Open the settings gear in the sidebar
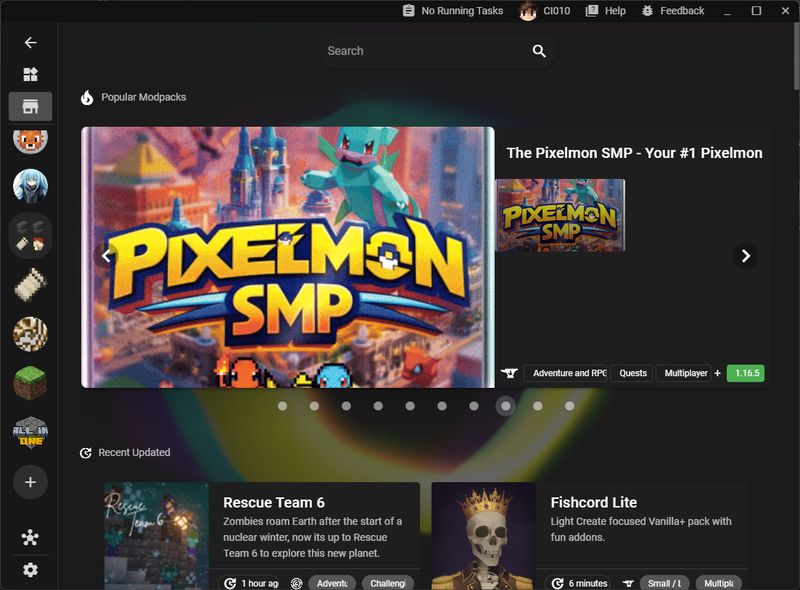The image size is (800, 590). coord(30,570)
